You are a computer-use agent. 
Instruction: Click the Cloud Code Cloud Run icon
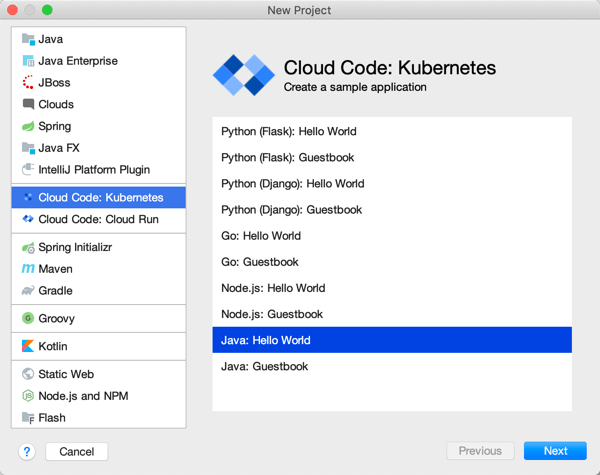coord(28,219)
